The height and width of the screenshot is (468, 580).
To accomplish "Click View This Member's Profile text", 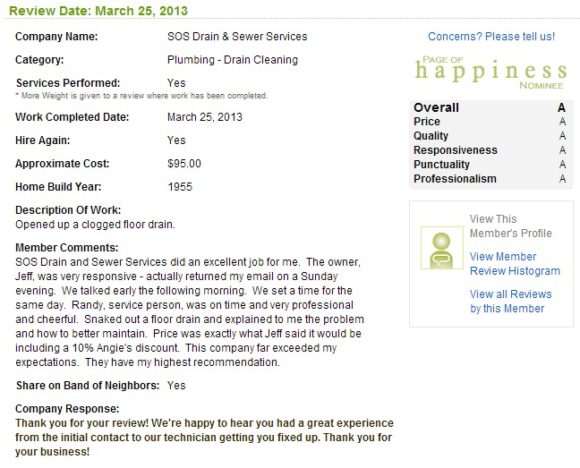I will (510, 226).
